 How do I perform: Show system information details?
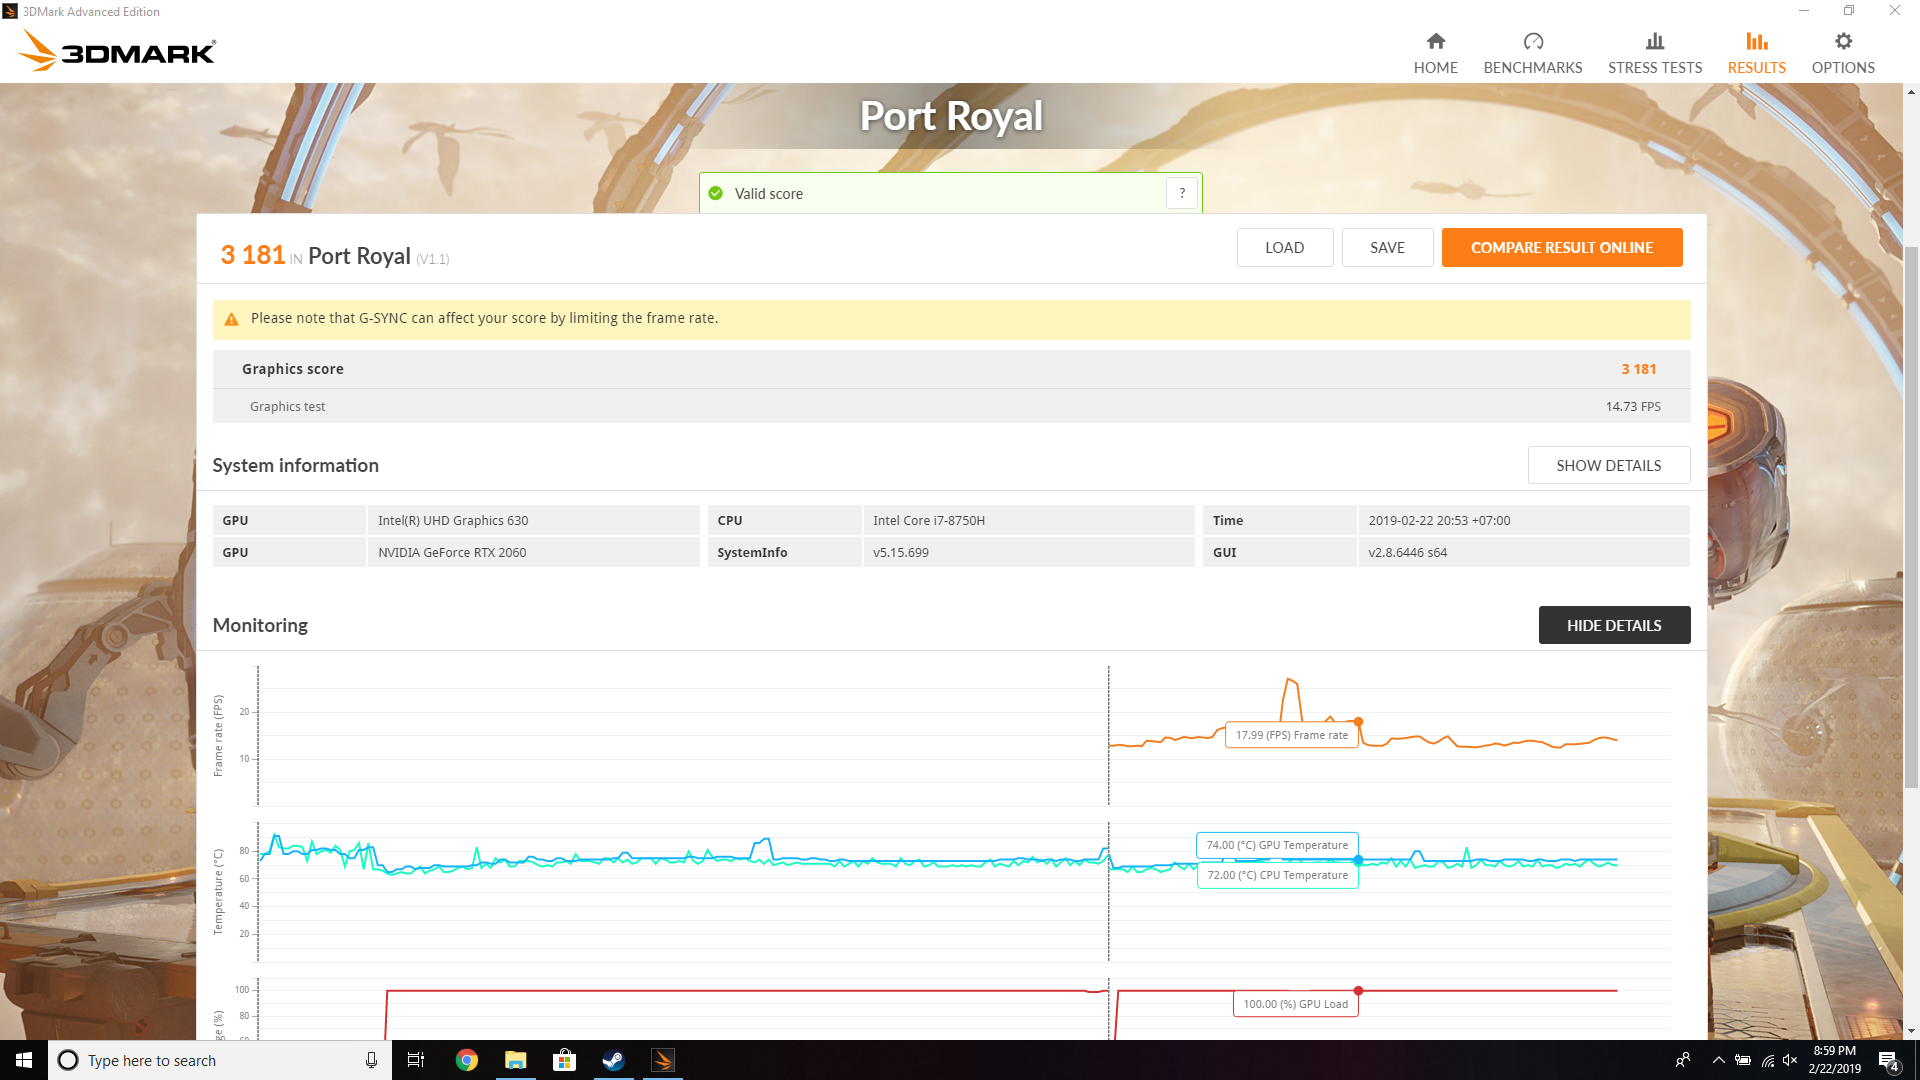[x=1608, y=465]
